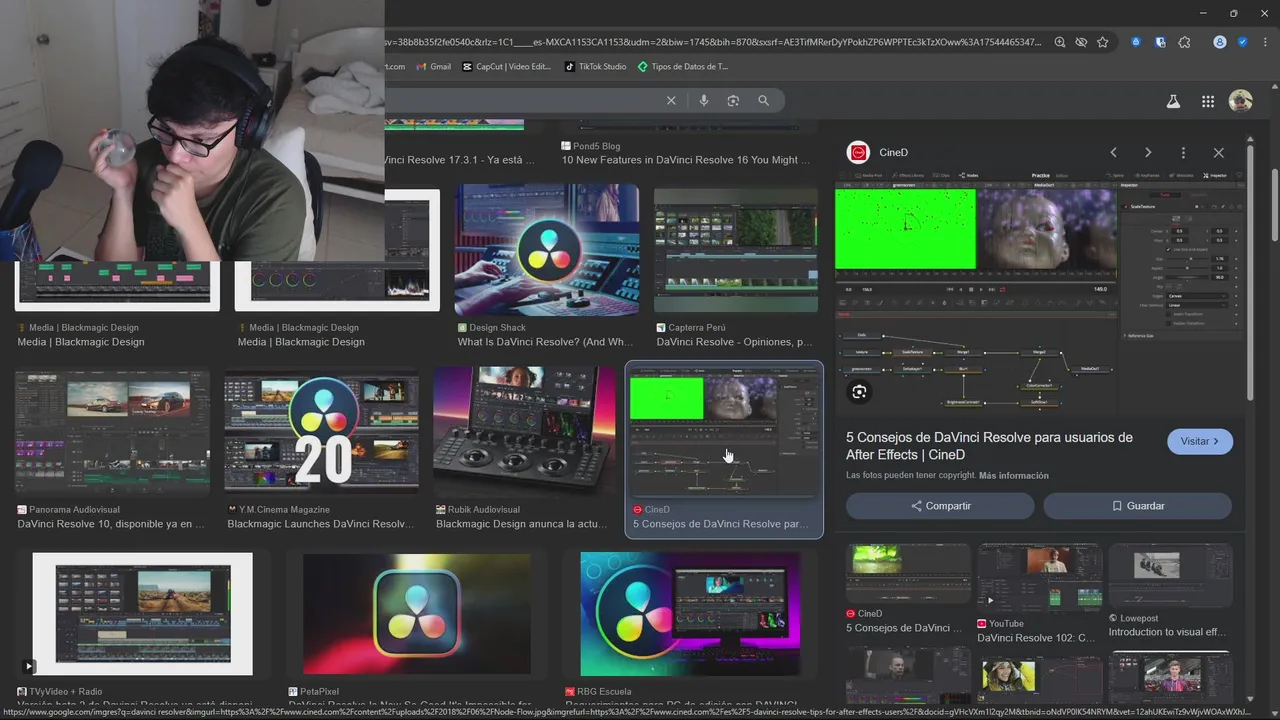
Task: Bookmark this page with the star icon
Action: (x=1102, y=42)
